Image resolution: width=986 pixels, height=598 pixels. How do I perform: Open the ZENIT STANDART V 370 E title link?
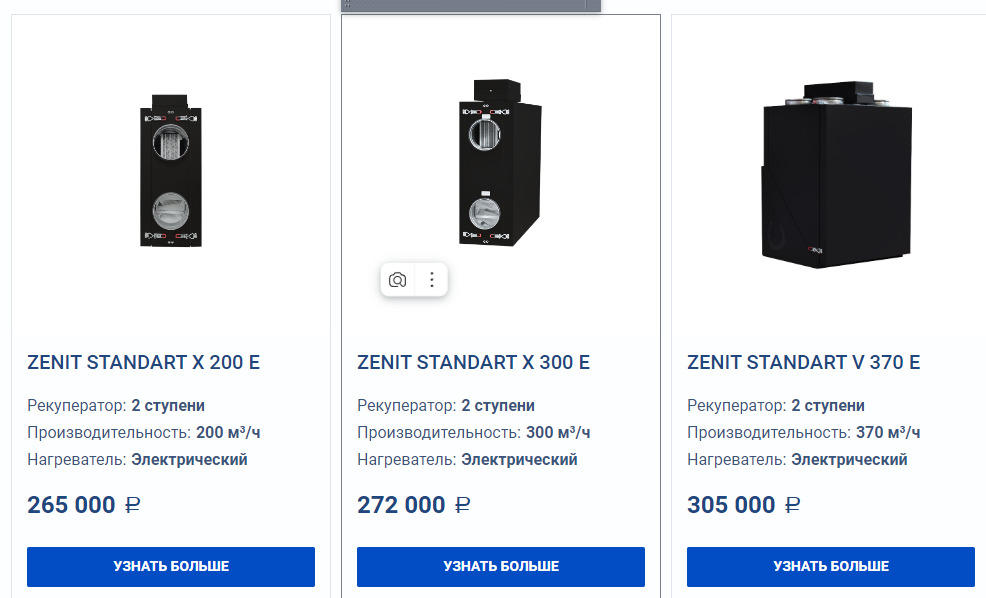(x=803, y=362)
